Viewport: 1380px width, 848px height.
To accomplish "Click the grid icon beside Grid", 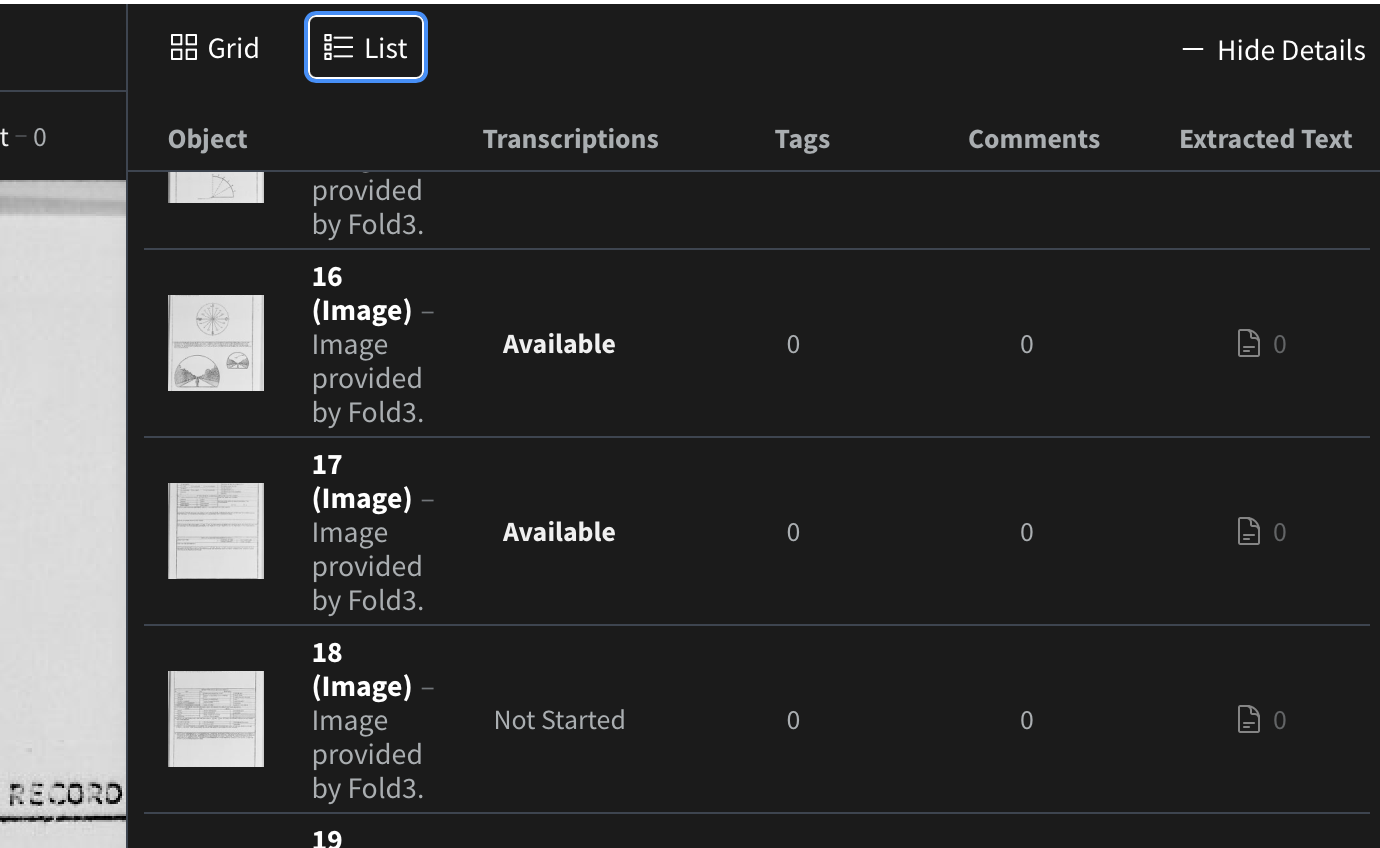I will (x=184, y=48).
